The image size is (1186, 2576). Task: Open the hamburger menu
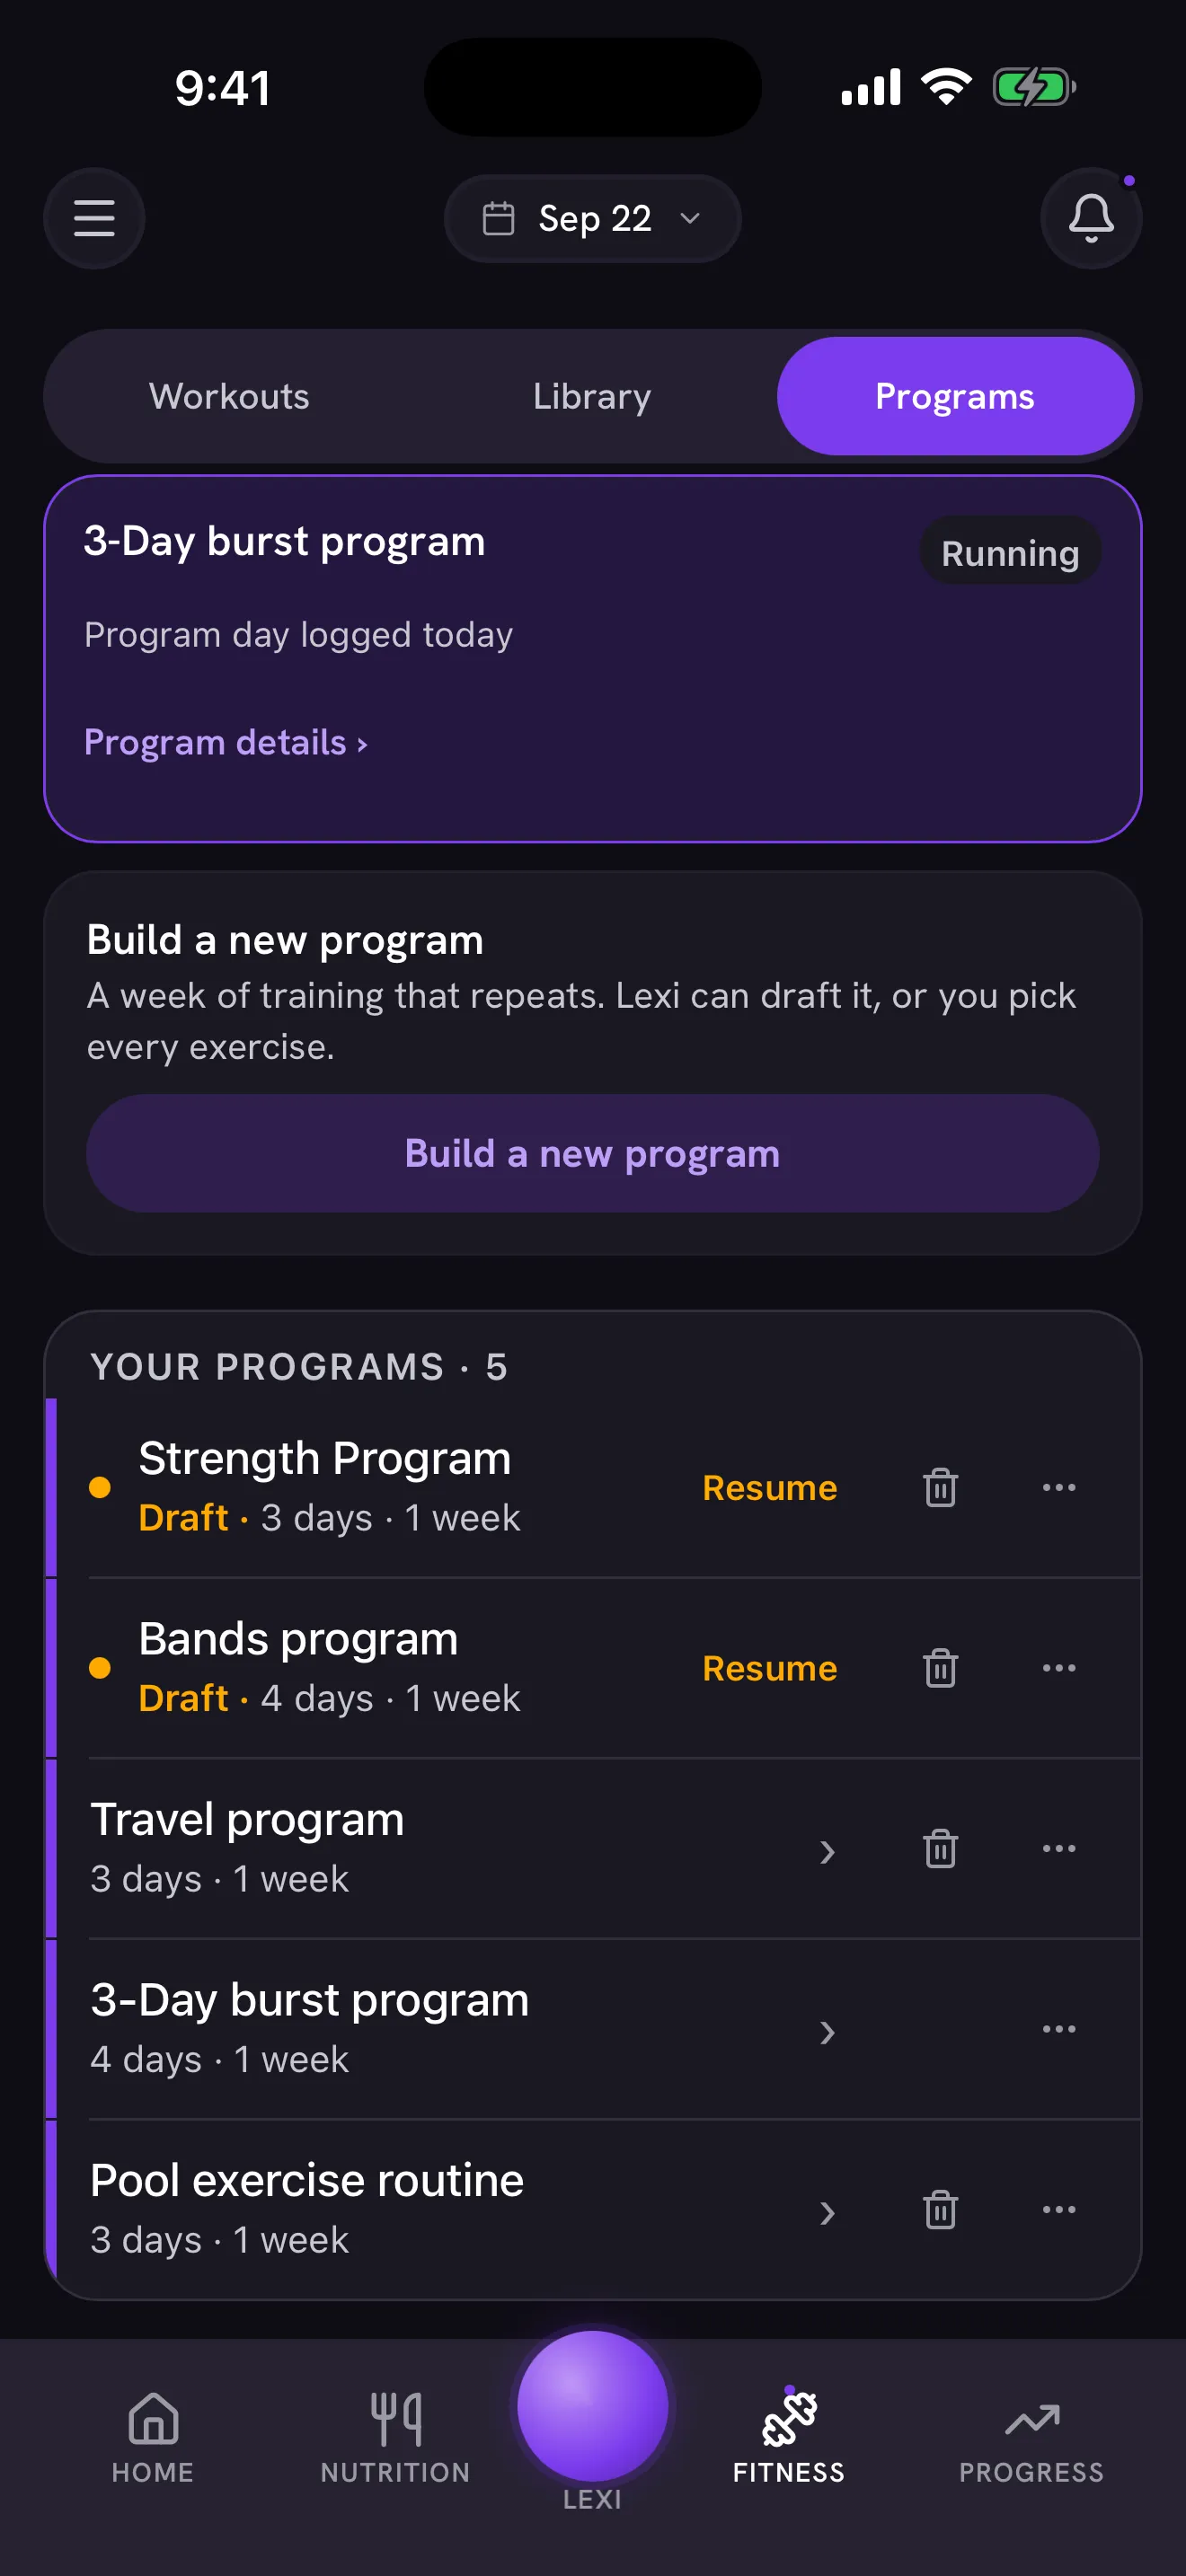pyautogui.click(x=94, y=218)
